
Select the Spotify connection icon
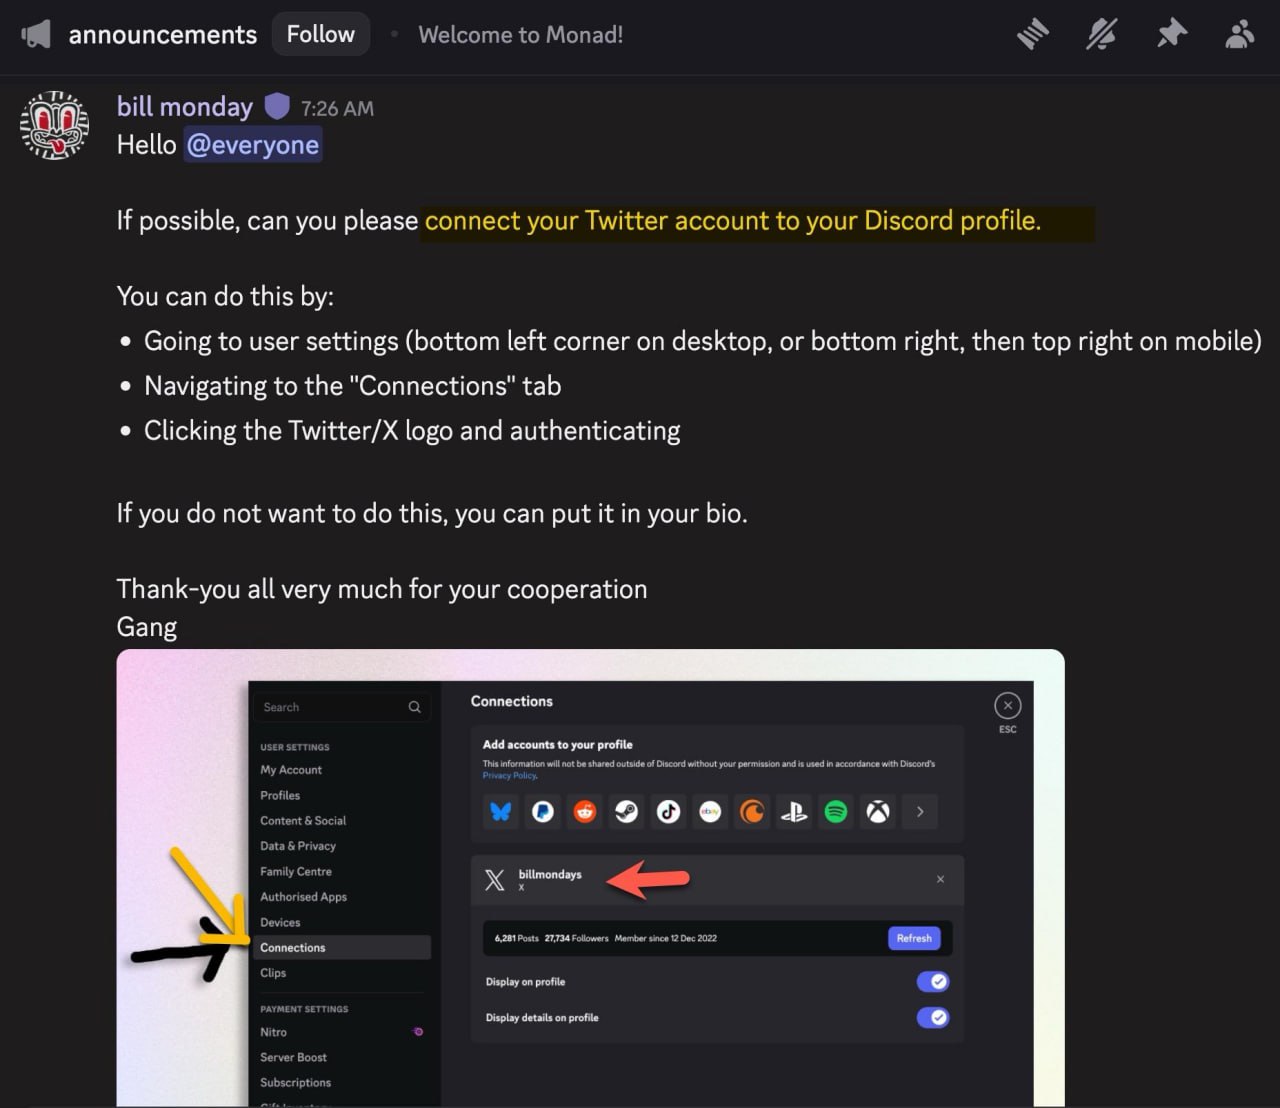tap(836, 812)
